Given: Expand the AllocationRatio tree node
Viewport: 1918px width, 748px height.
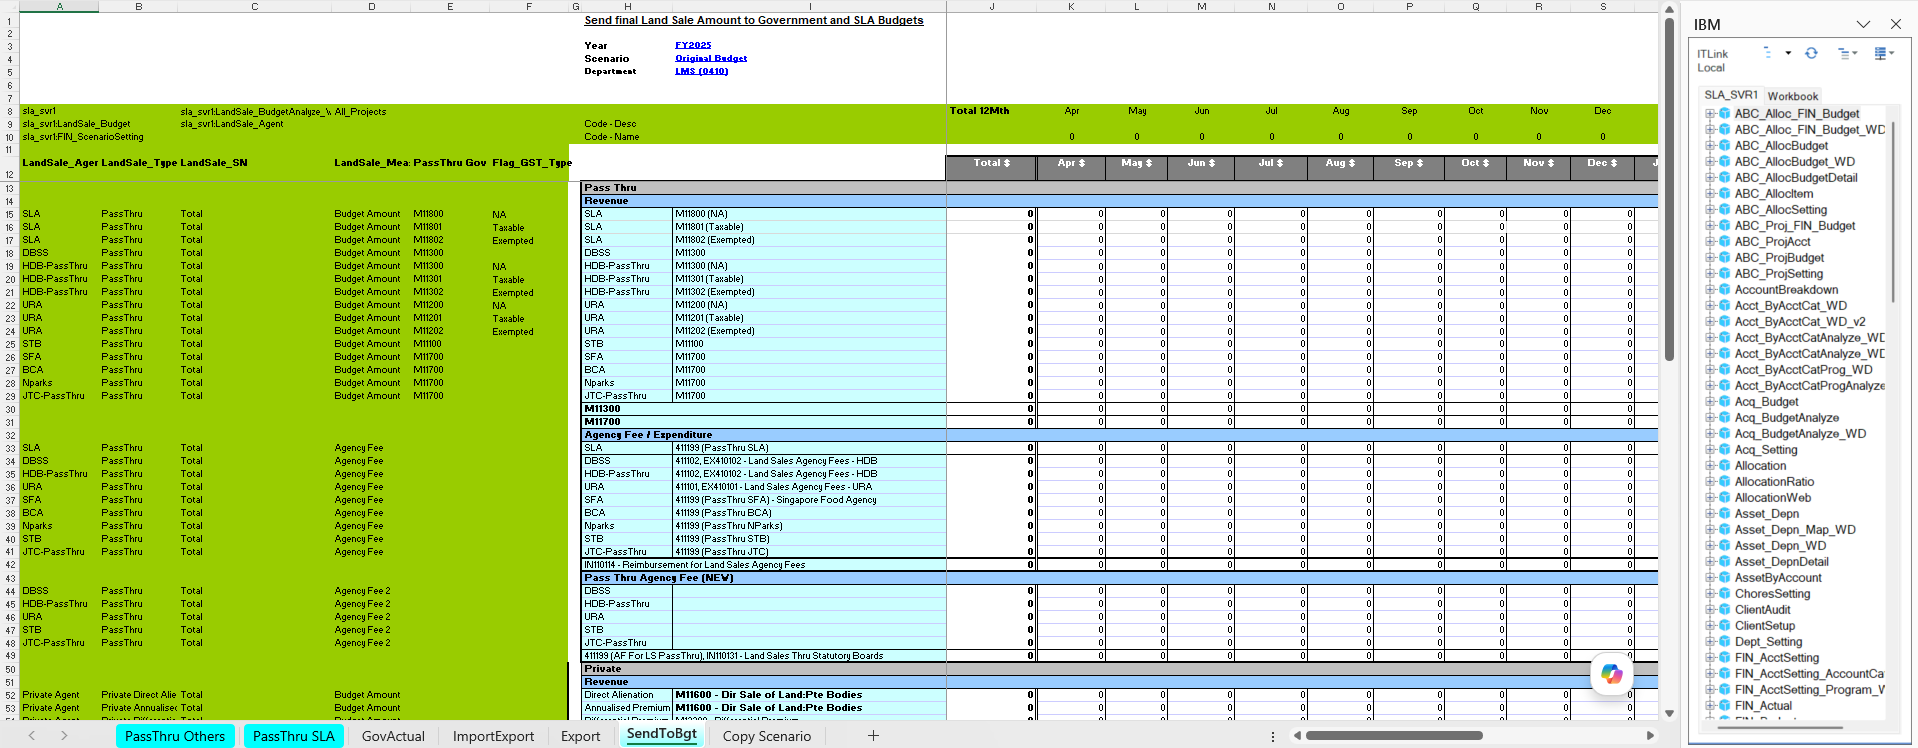Looking at the screenshot, I should (1710, 482).
